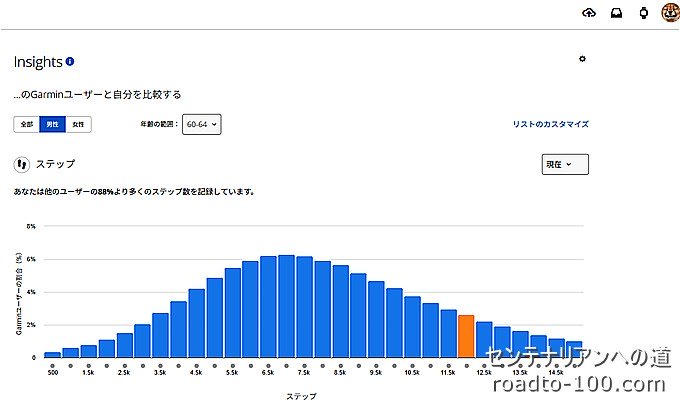Image resolution: width=680 pixels, height=402 pixels.
Task: Open the user profile avatar
Action: 669,13
